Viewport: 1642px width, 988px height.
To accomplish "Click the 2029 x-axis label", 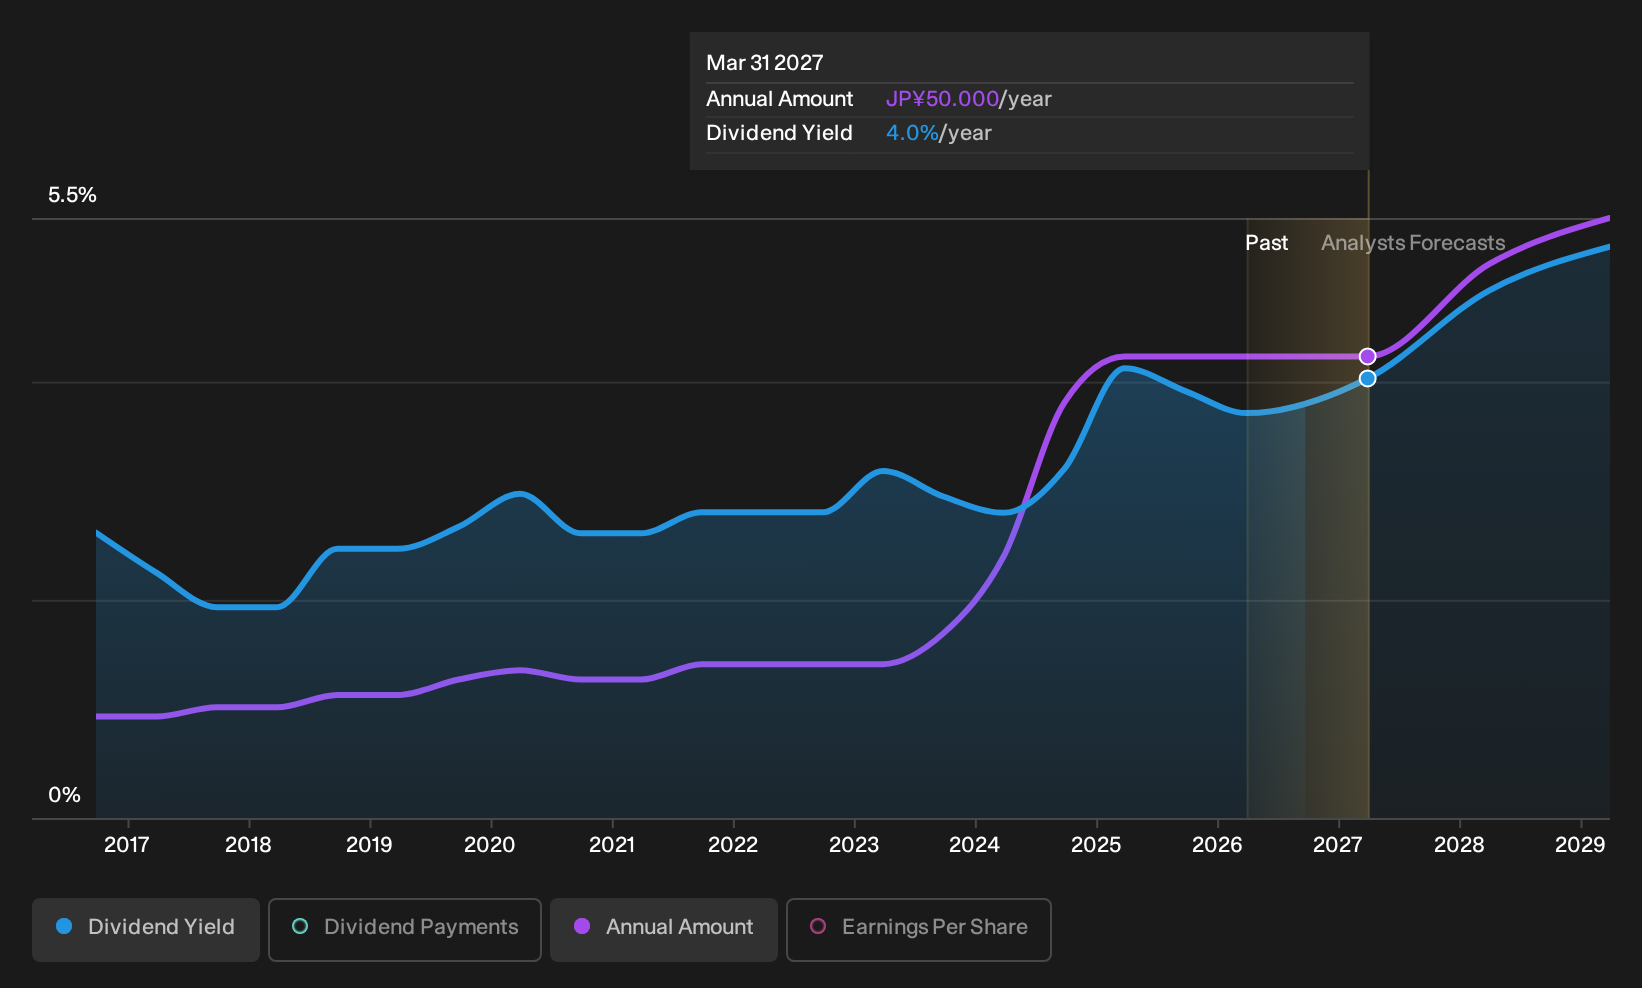I will (x=1580, y=845).
